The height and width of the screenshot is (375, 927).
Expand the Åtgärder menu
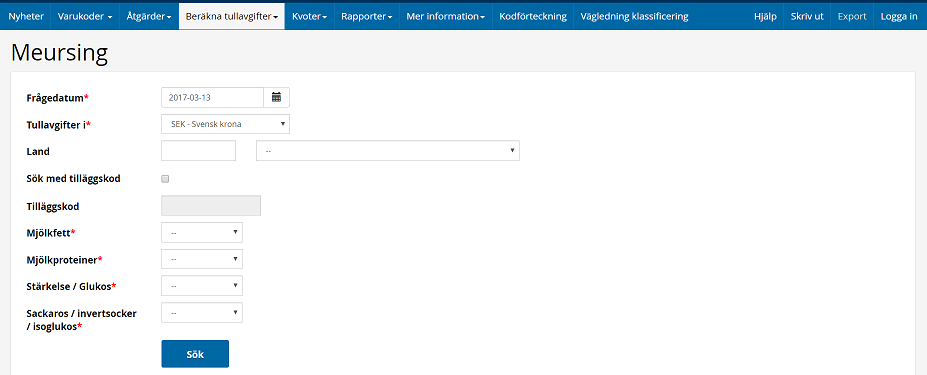click(149, 17)
